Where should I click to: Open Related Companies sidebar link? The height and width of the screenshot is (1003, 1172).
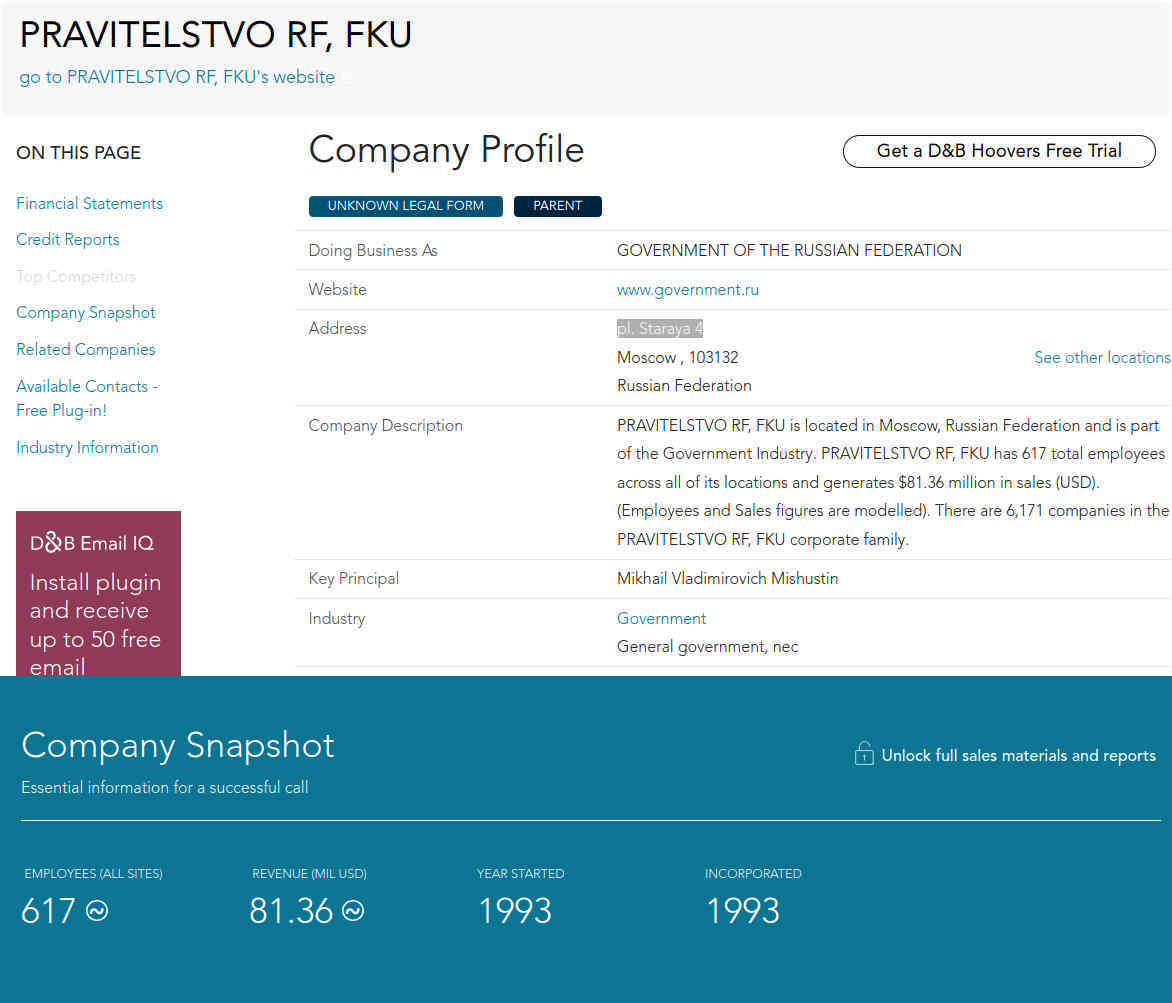[86, 350]
